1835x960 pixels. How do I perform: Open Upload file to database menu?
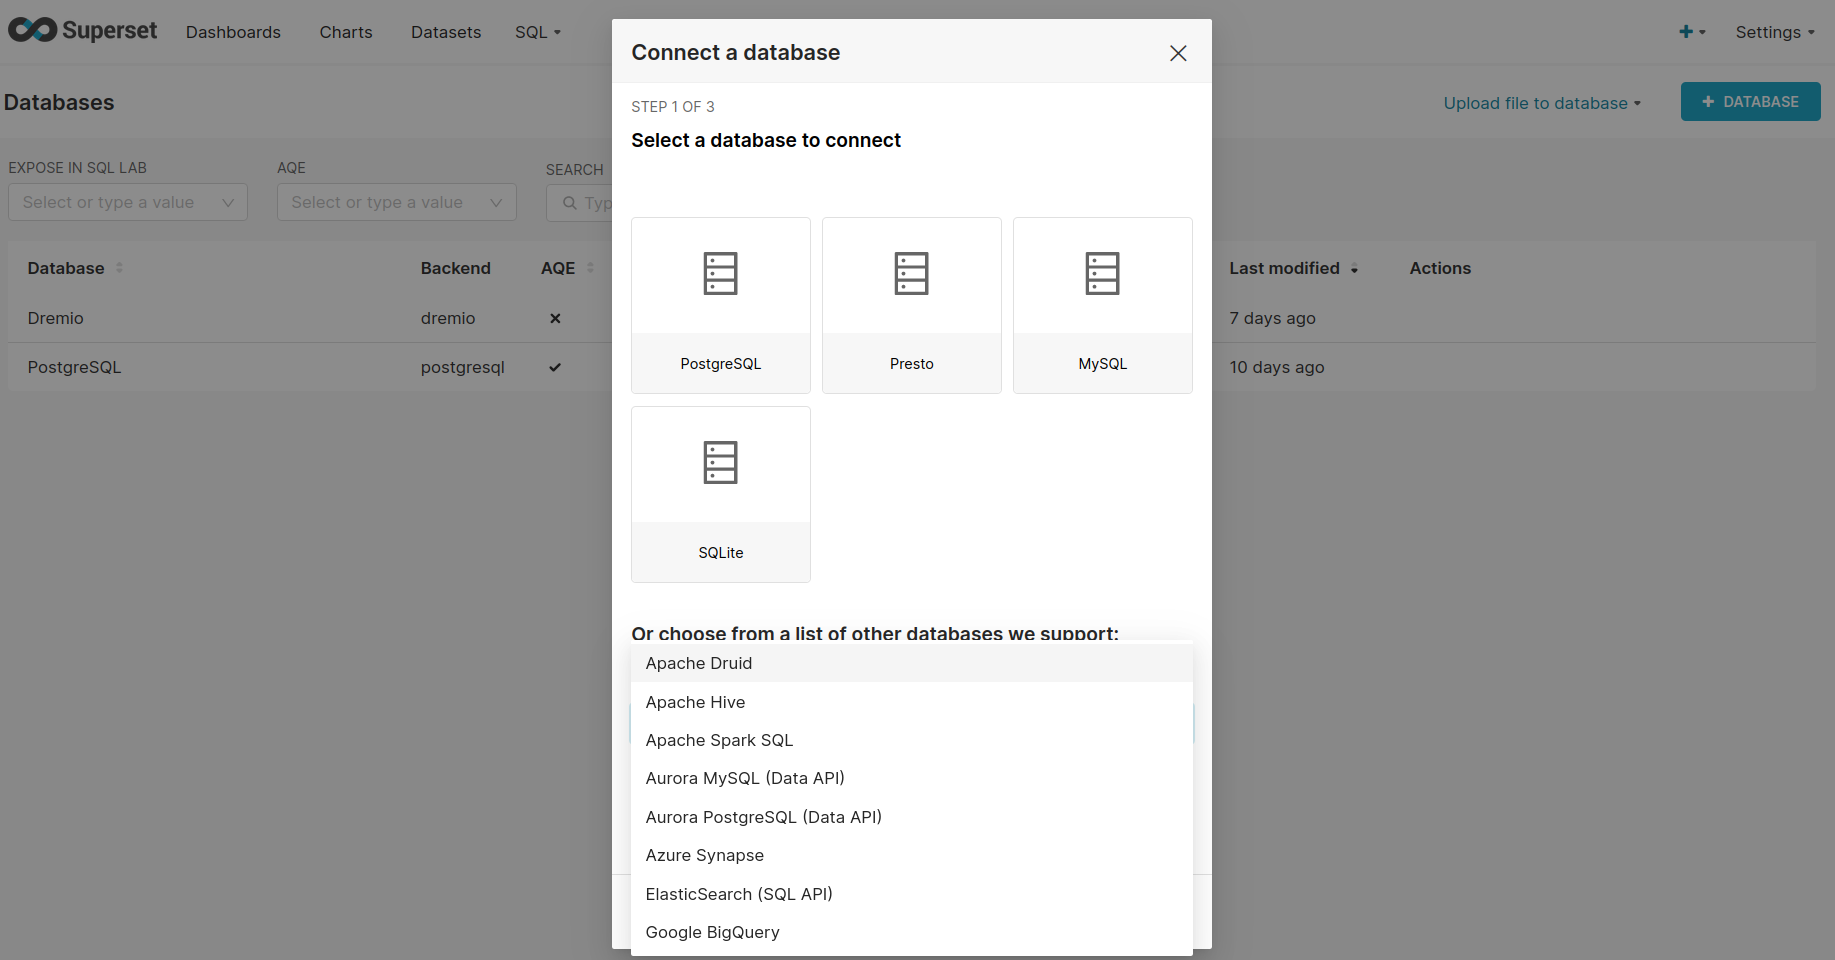(x=1541, y=103)
